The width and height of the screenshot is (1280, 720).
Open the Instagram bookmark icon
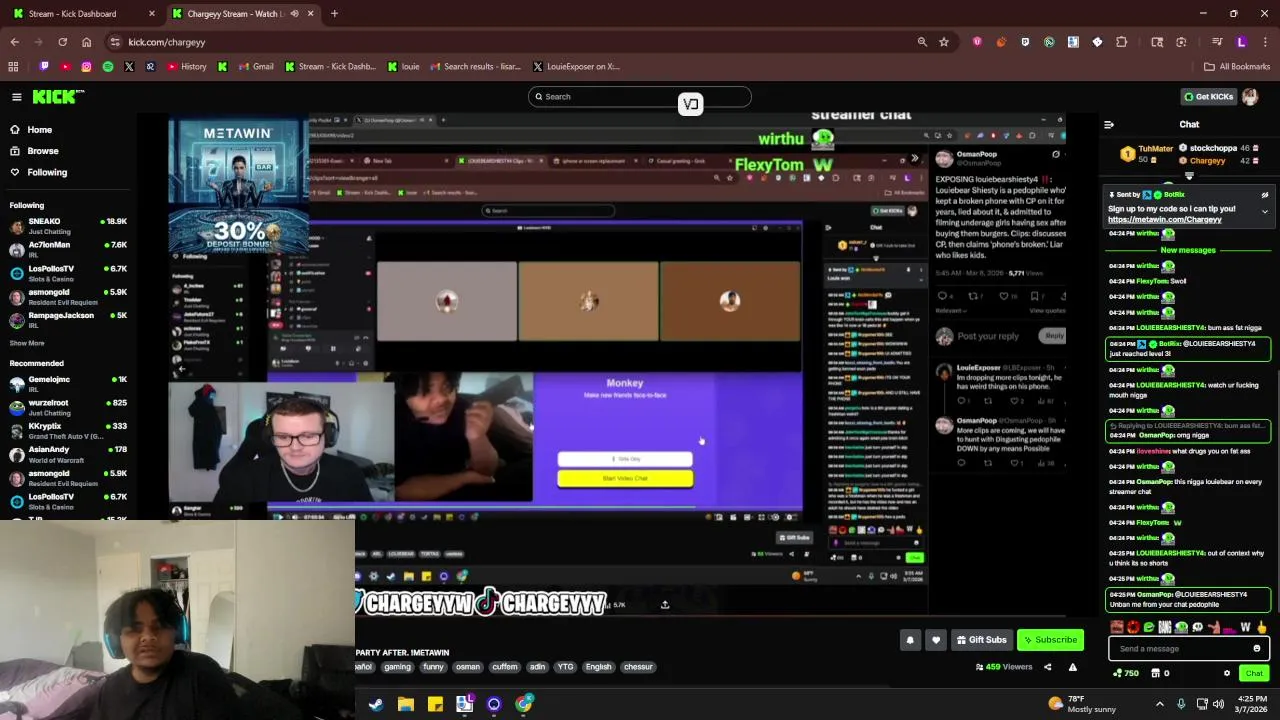pyautogui.click(x=86, y=67)
